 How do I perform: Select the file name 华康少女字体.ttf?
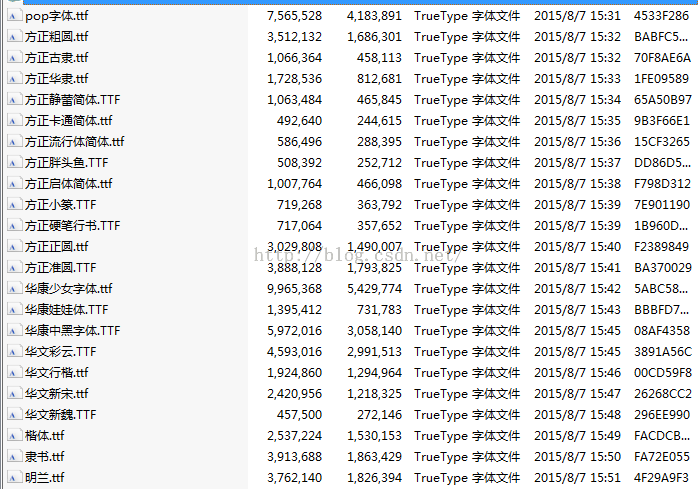[69, 288]
